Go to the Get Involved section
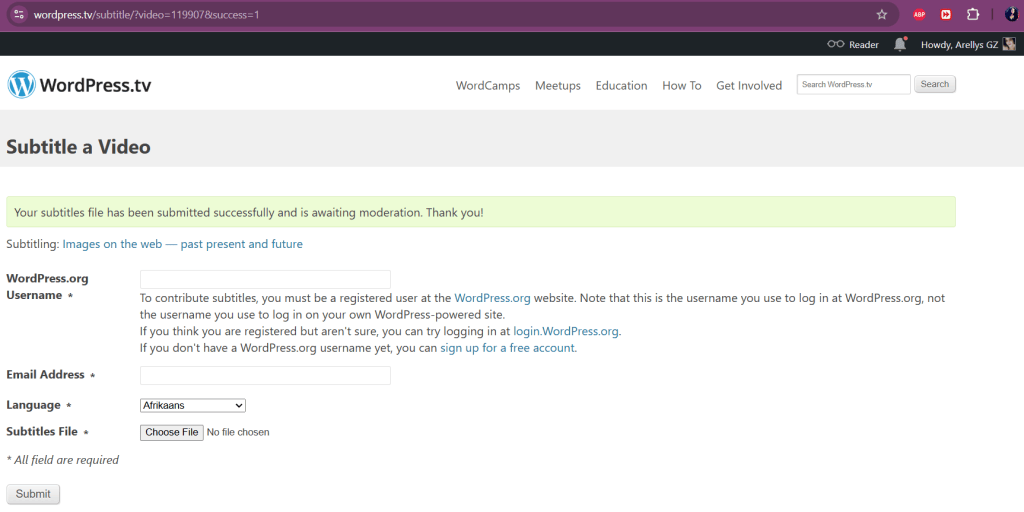This screenshot has width=1024, height=512. (749, 86)
